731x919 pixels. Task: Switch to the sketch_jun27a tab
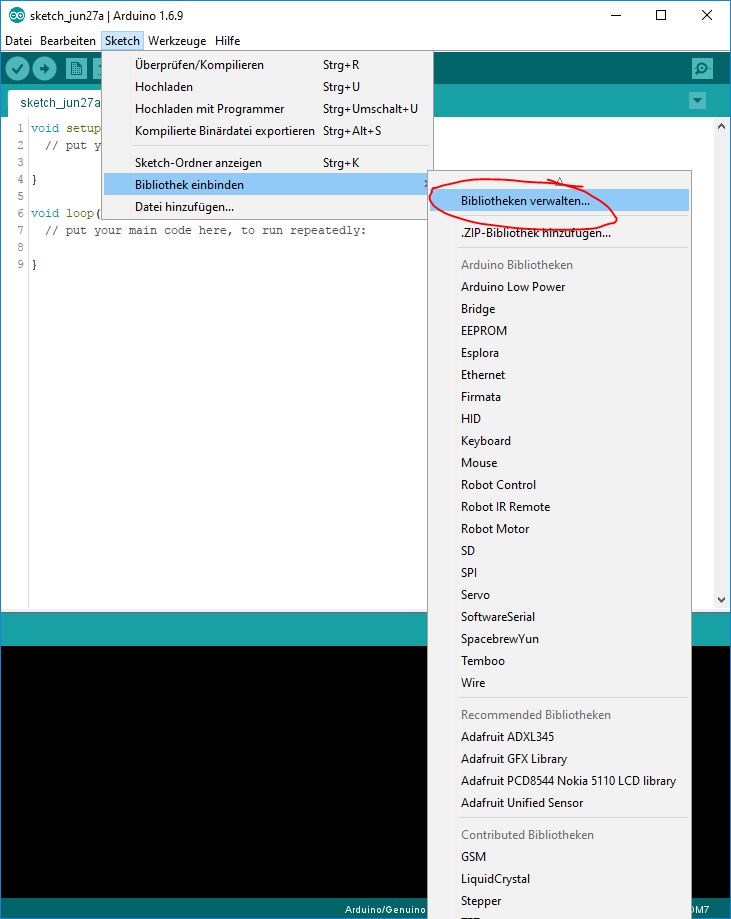[58, 102]
